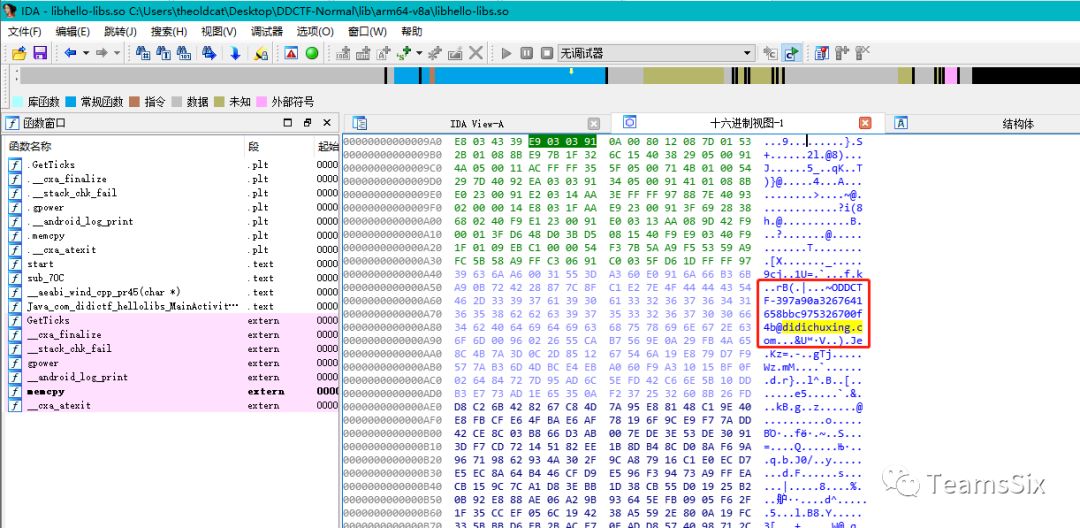Click the red warning triangle icon
Screen dimensions: 1080x528
click(291, 53)
